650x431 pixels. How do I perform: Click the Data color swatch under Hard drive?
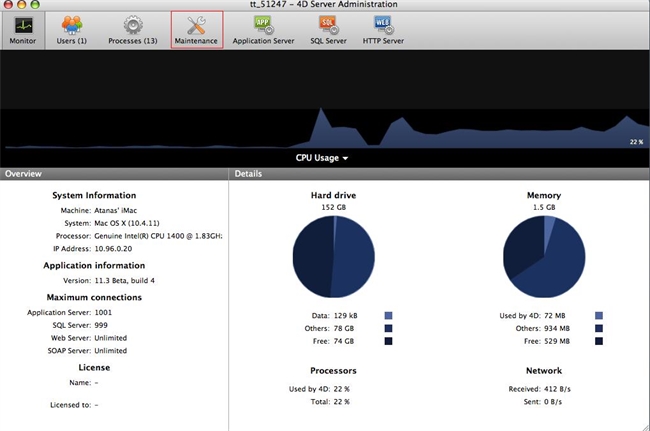tap(389, 315)
